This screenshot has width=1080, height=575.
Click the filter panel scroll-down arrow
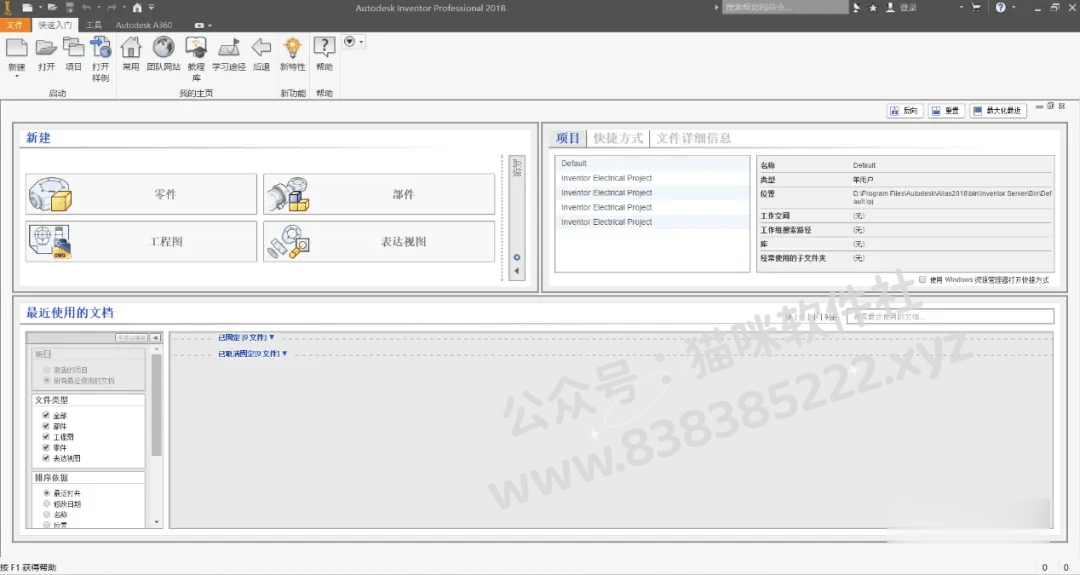[157, 522]
